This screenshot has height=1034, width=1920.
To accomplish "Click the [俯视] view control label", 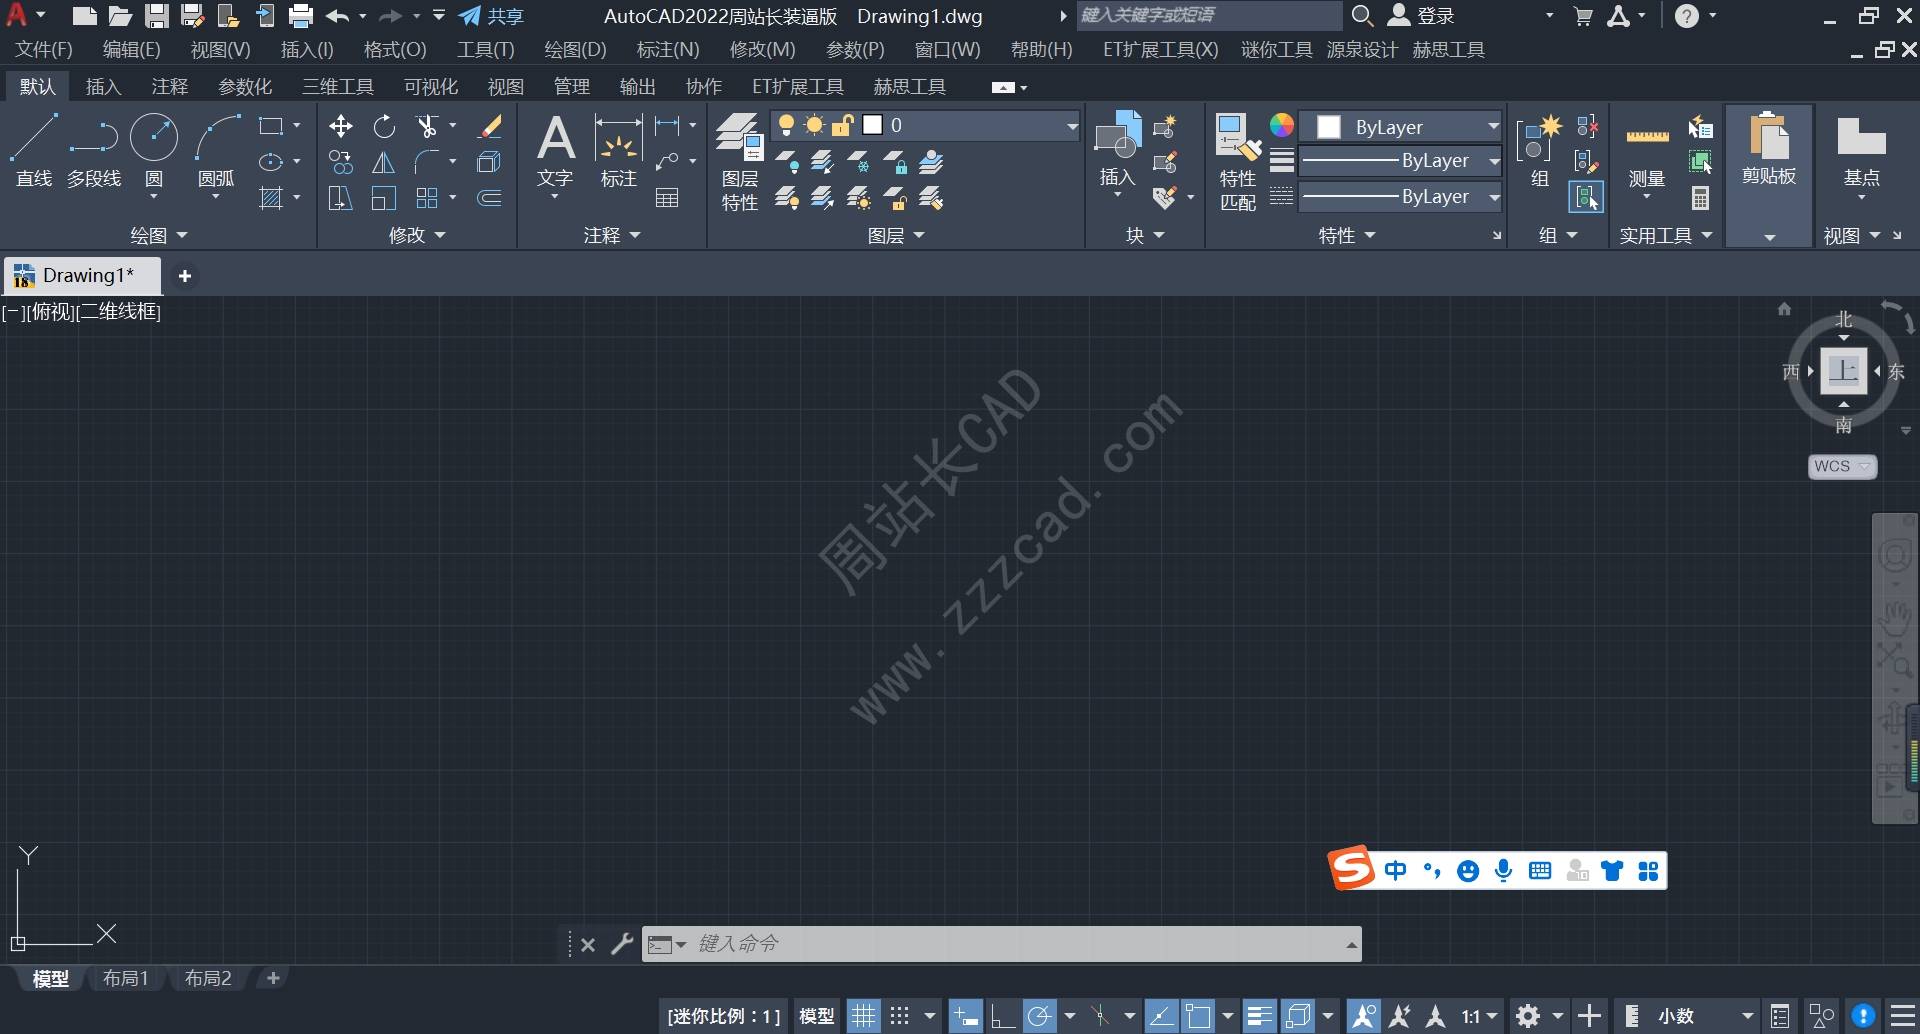I will [x=51, y=311].
